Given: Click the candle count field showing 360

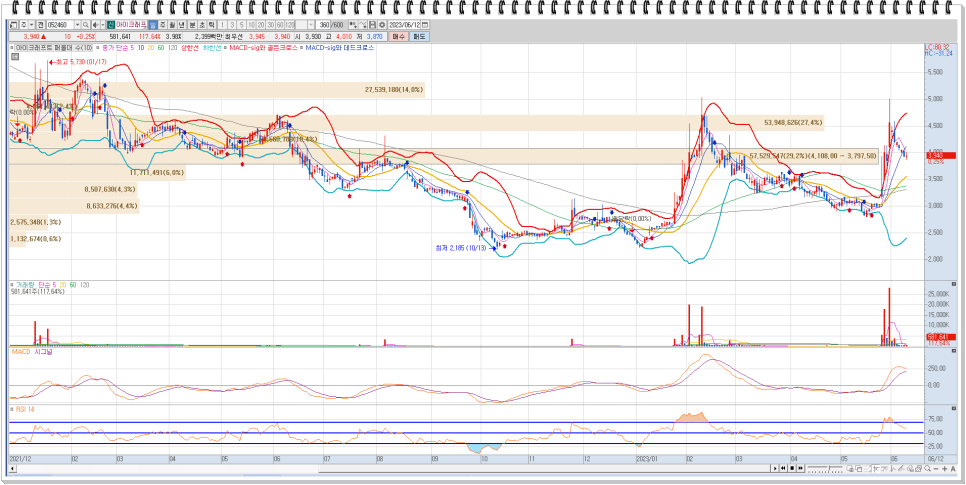Looking at the screenshot, I should [x=323, y=25].
